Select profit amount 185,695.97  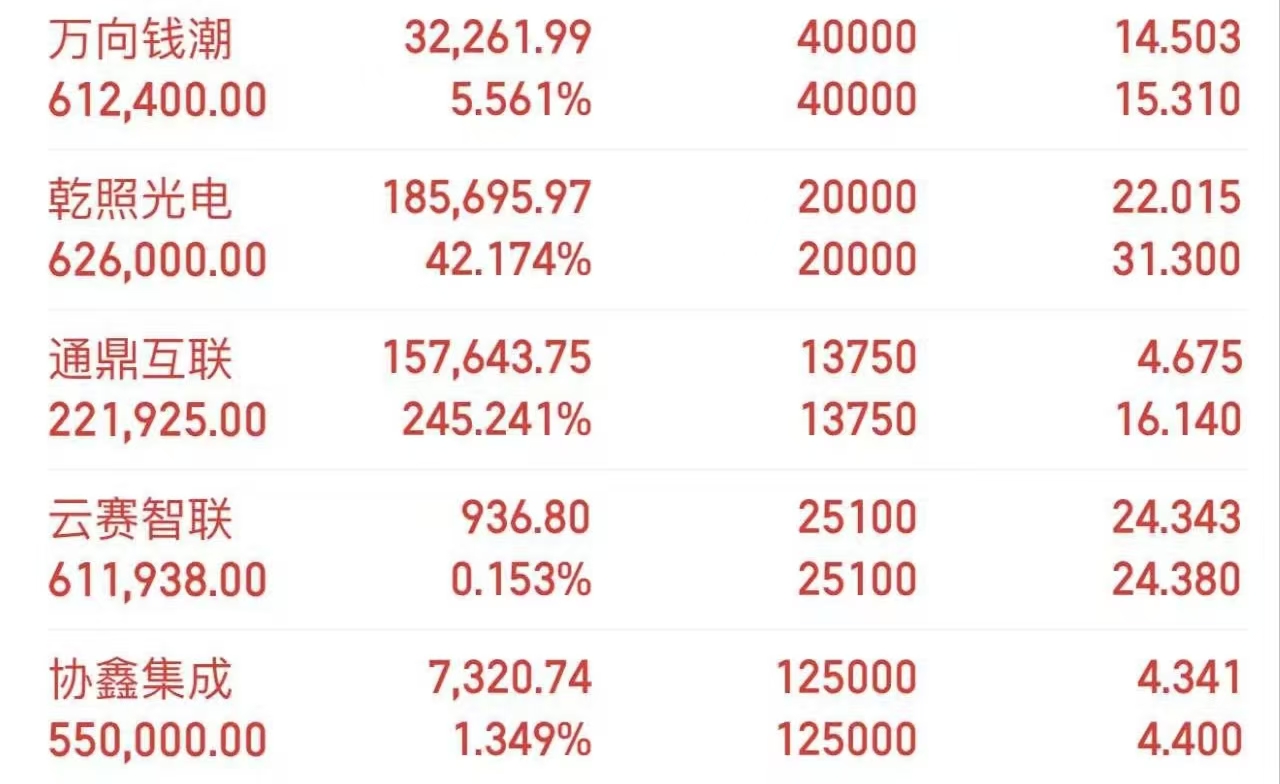[x=487, y=199]
